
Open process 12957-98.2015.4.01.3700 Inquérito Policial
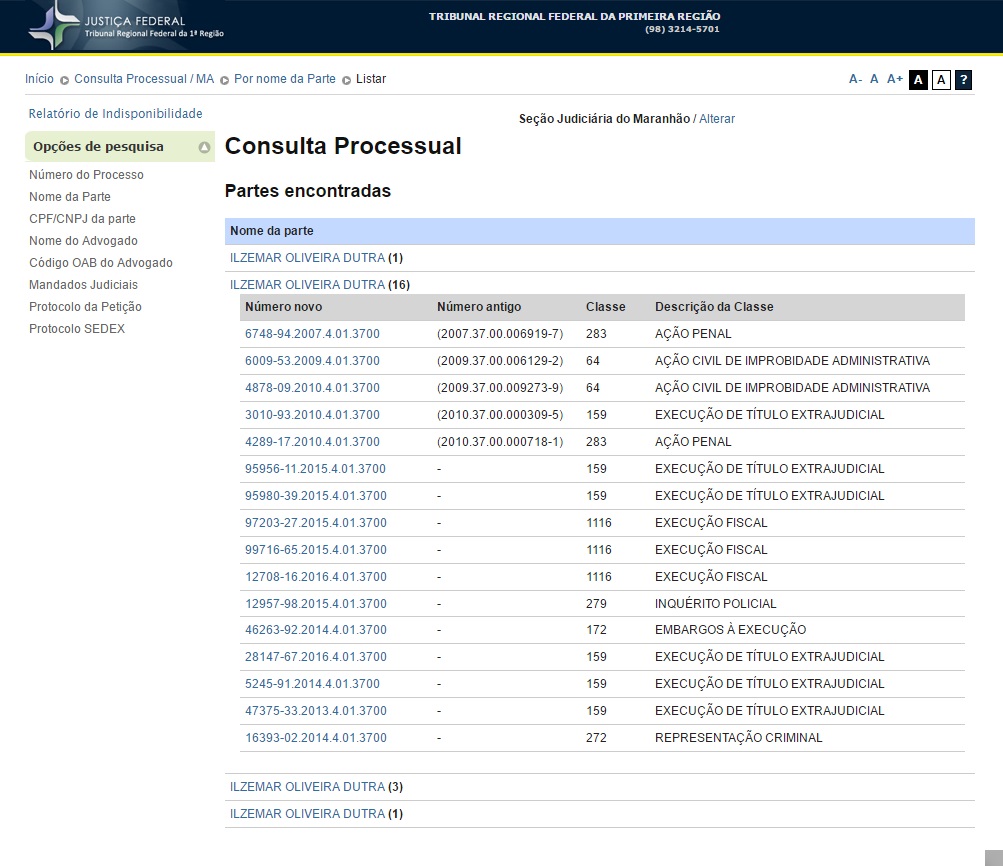tap(315, 604)
